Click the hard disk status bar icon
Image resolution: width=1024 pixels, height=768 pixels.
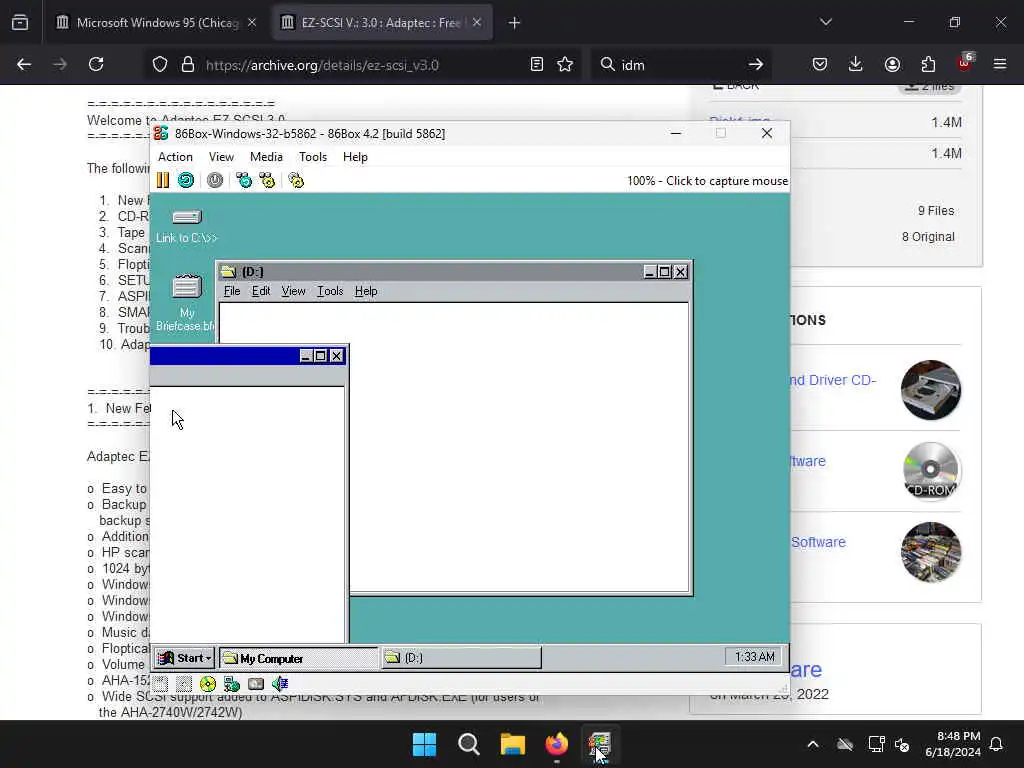[x=256, y=684]
